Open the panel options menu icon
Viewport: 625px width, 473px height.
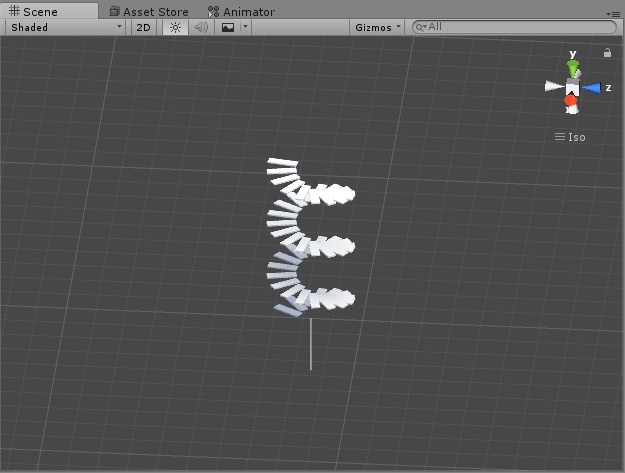coord(613,14)
